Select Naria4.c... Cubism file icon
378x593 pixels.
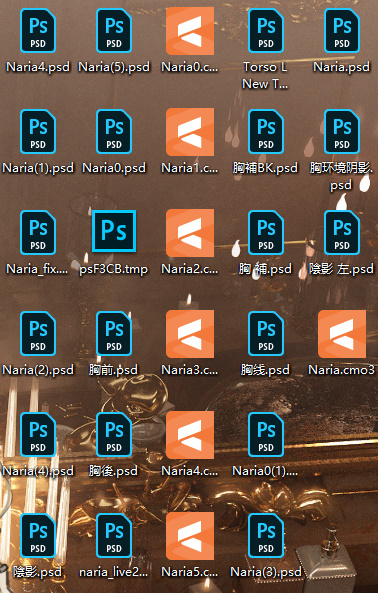pyautogui.click(x=190, y=435)
